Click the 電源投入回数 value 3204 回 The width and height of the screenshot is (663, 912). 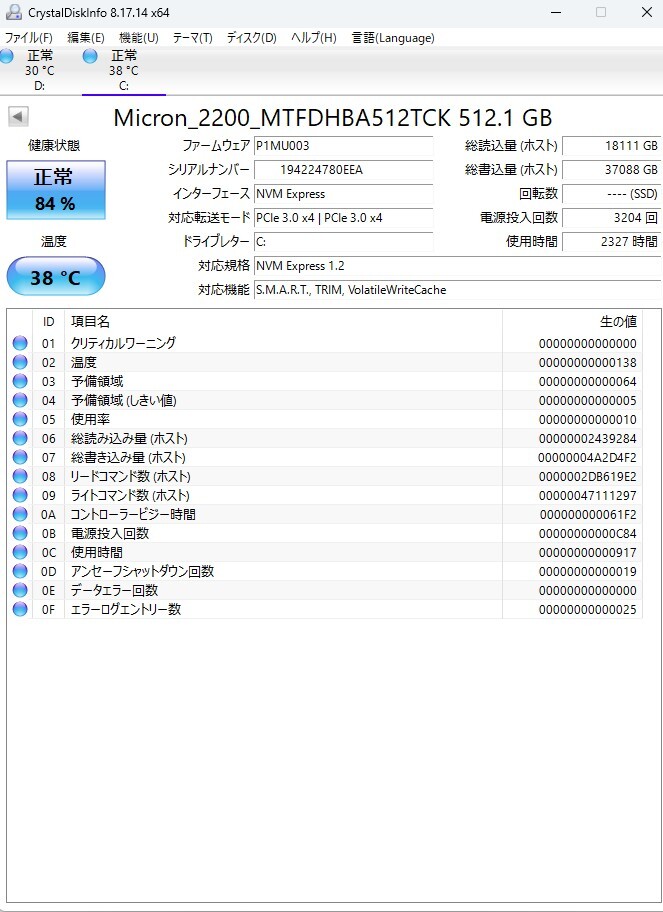click(612, 218)
